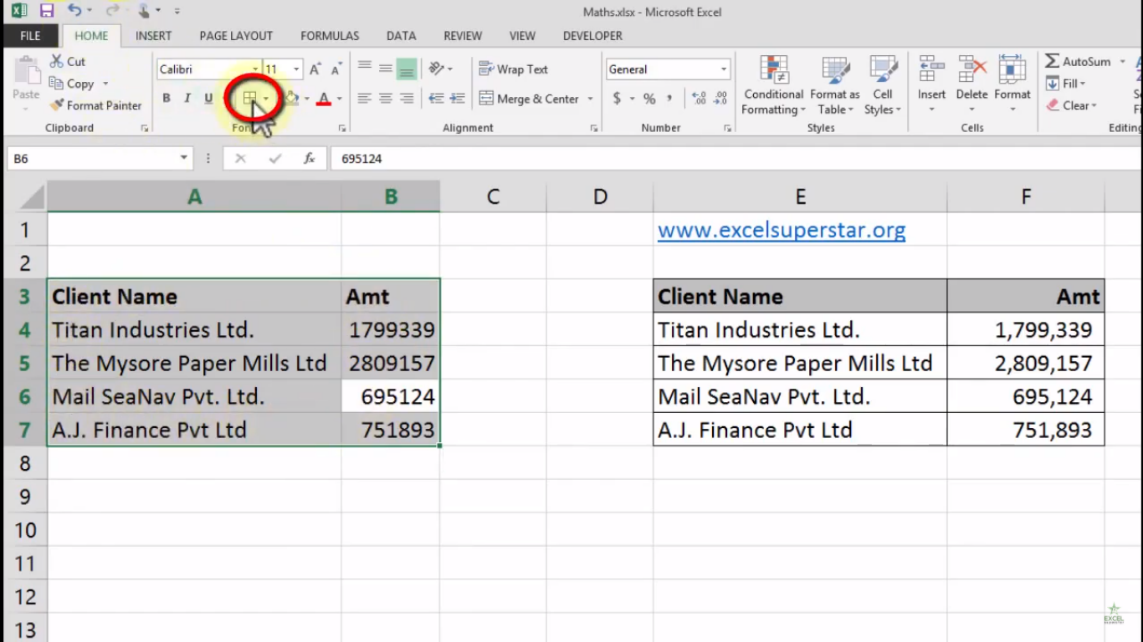Toggle Wrap Text
The image size is (1143, 642).
pyautogui.click(x=513, y=69)
